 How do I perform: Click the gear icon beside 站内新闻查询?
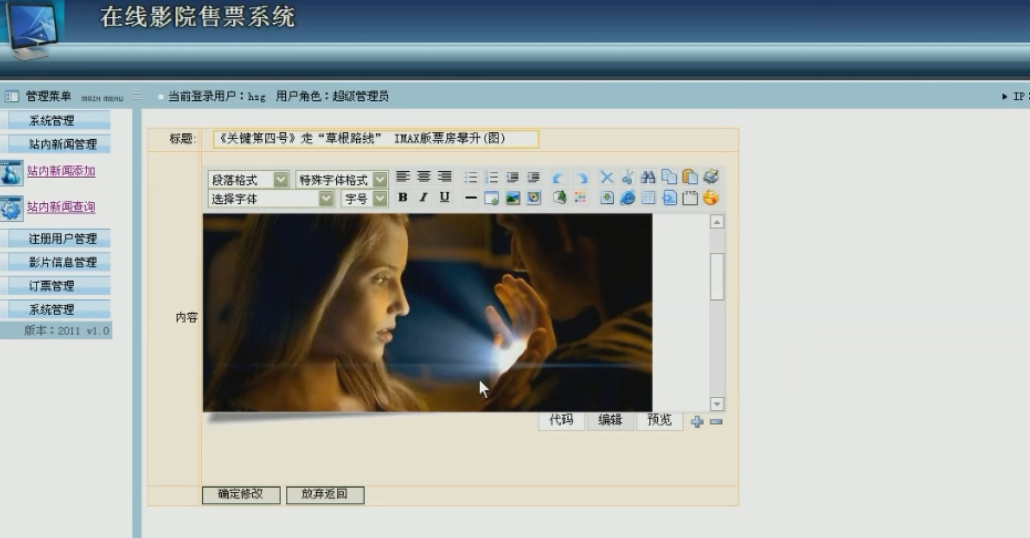click(11, 208)
